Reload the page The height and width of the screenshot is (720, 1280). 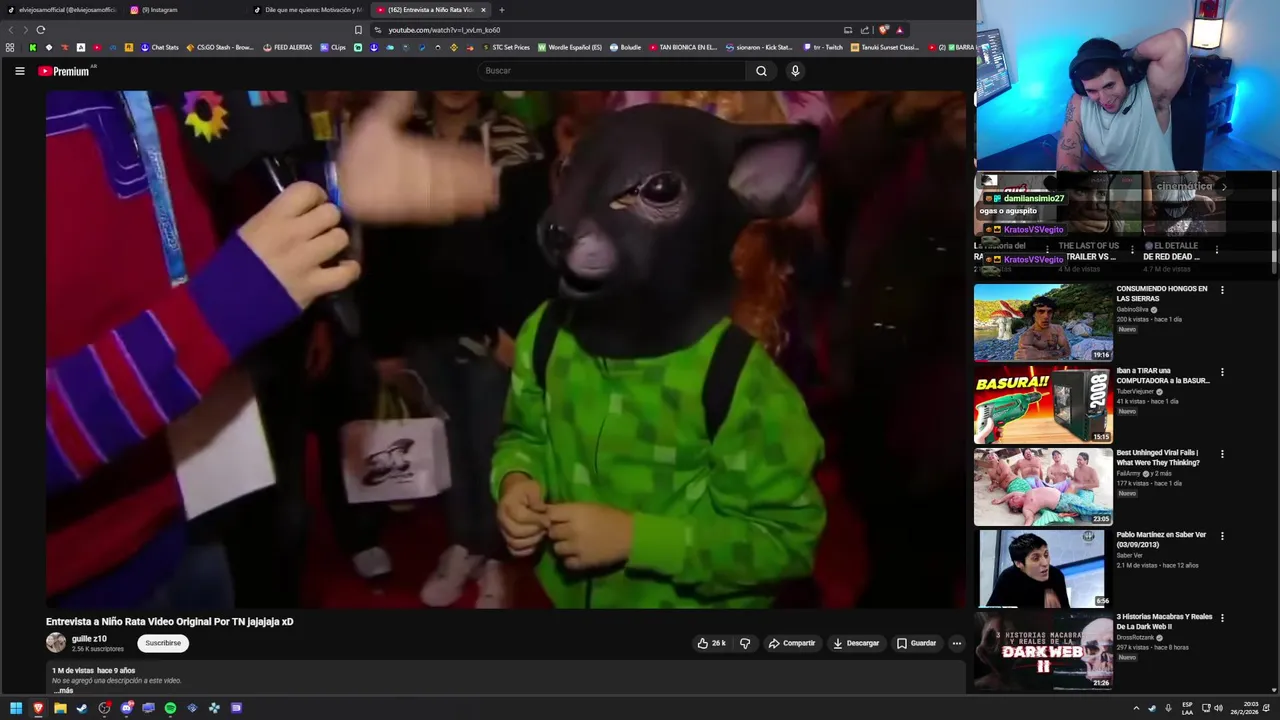[40, 30]
